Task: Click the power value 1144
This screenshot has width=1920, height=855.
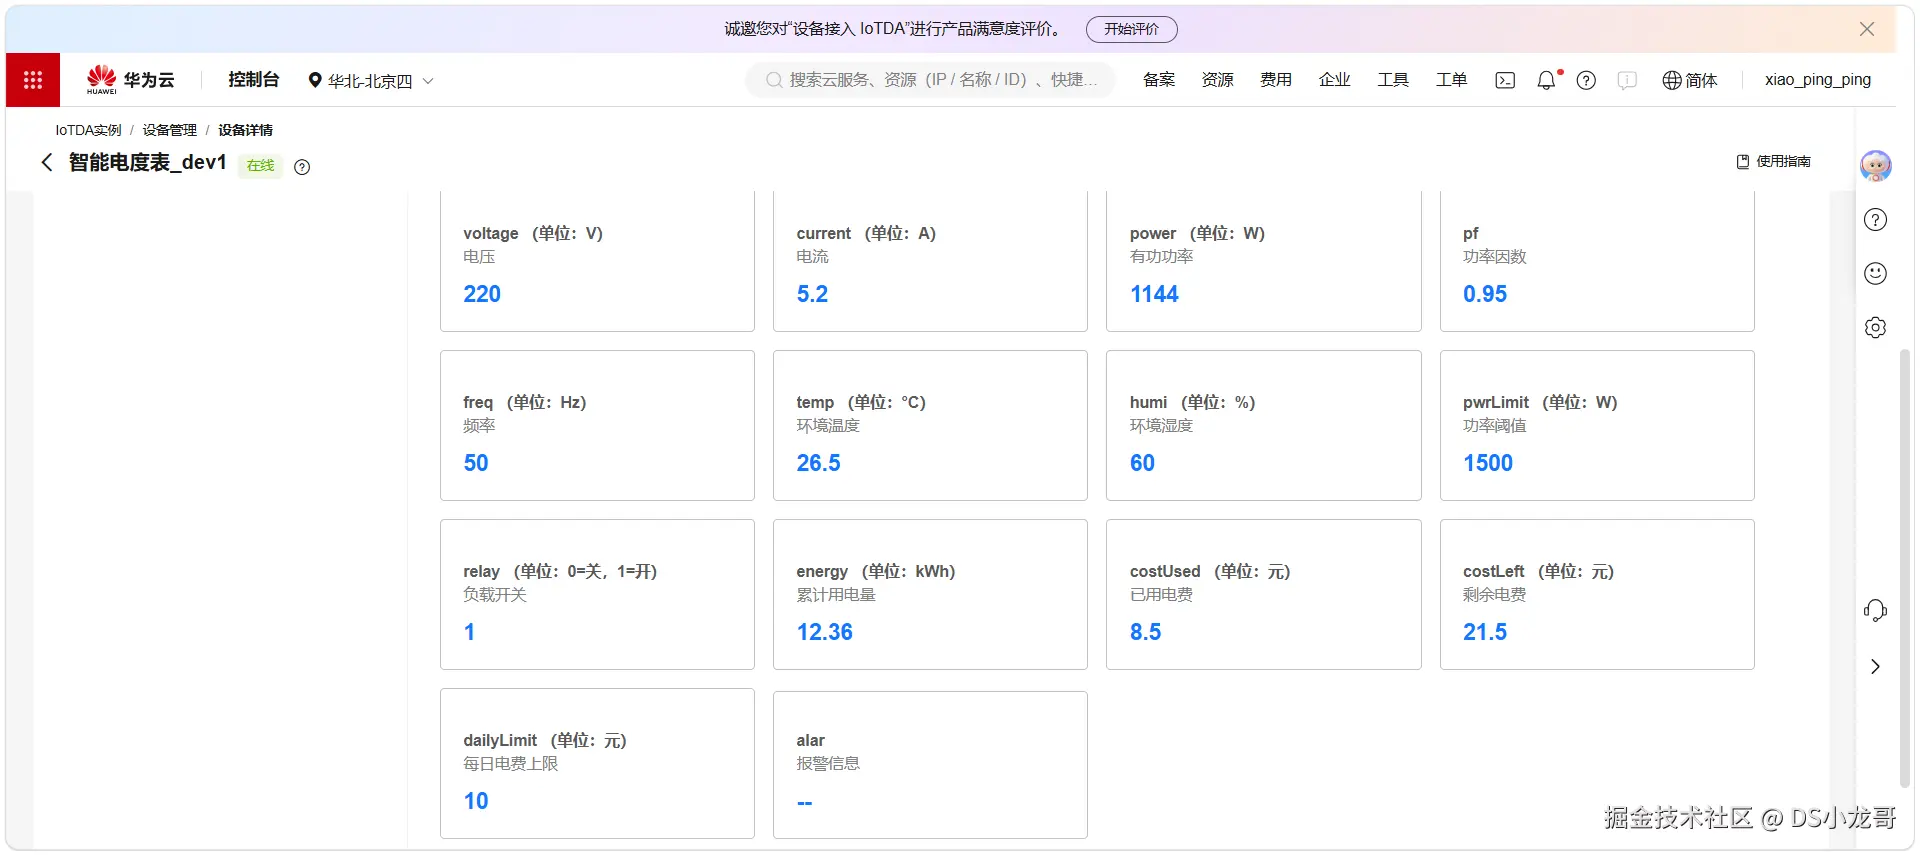Action: click(1154, 294)
